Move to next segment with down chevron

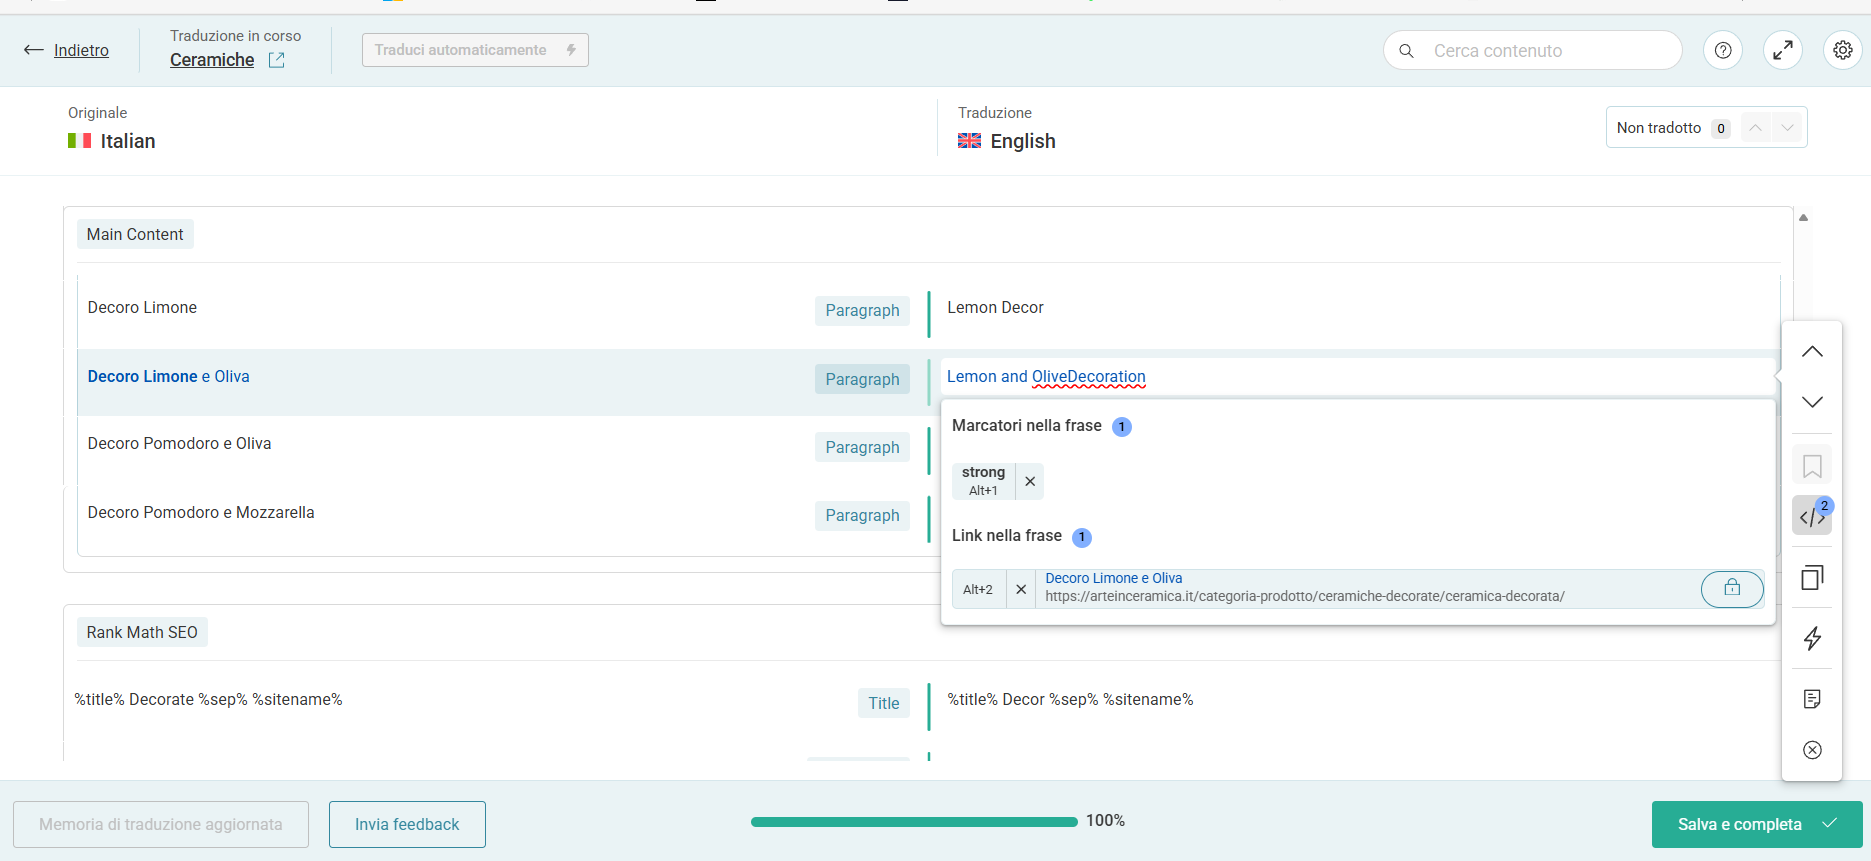pyautogui.click(x=1811, y=402)
